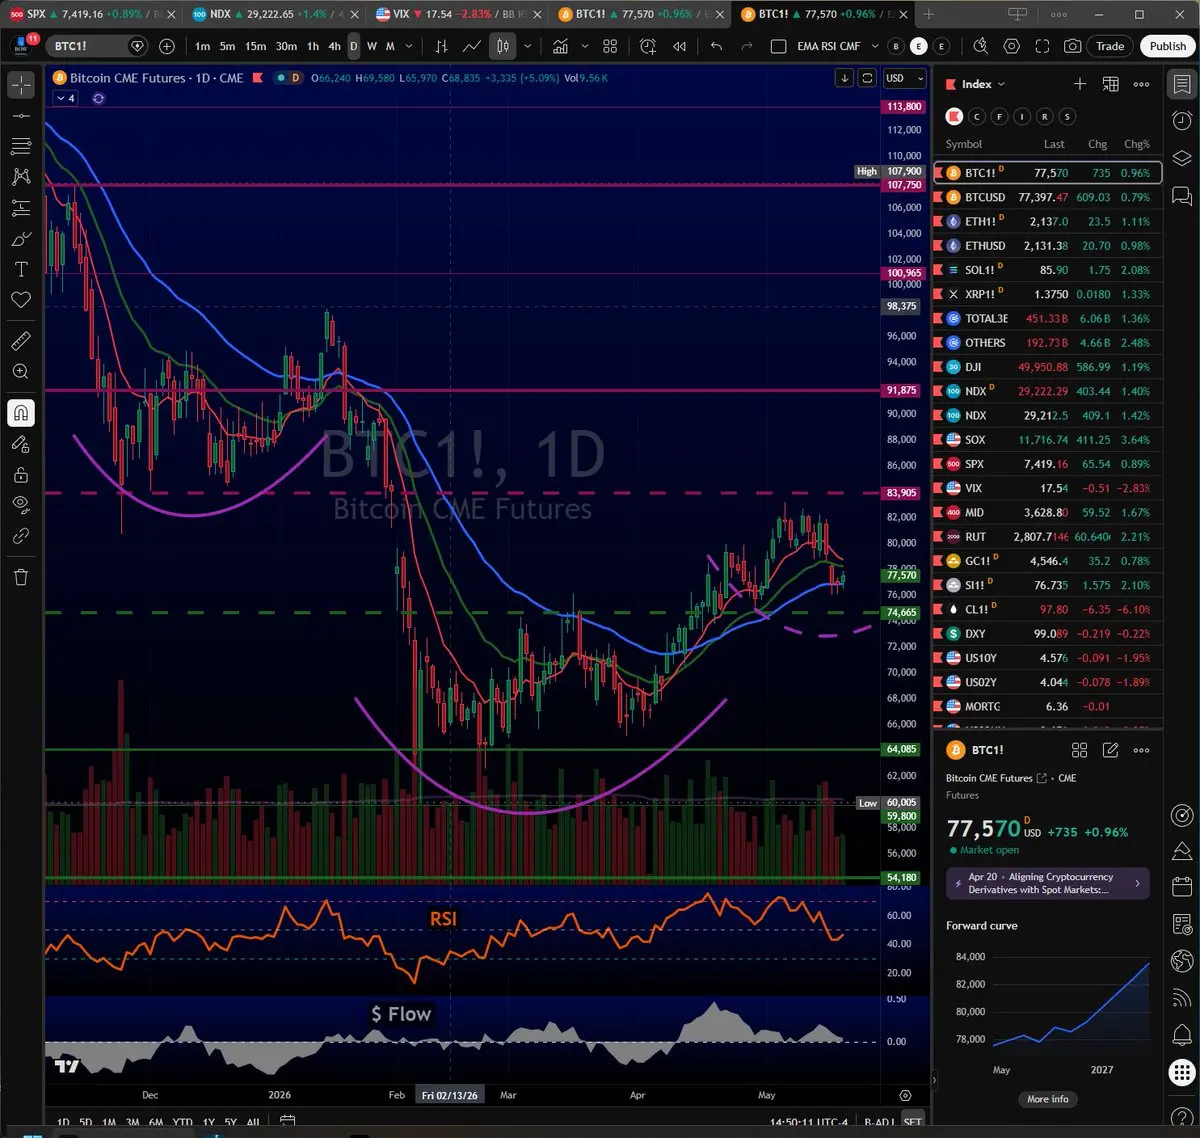The height and width of the screenshot is (1138, 1200).
Task: Toggle lock all drawings
Action: coord(21,475)
